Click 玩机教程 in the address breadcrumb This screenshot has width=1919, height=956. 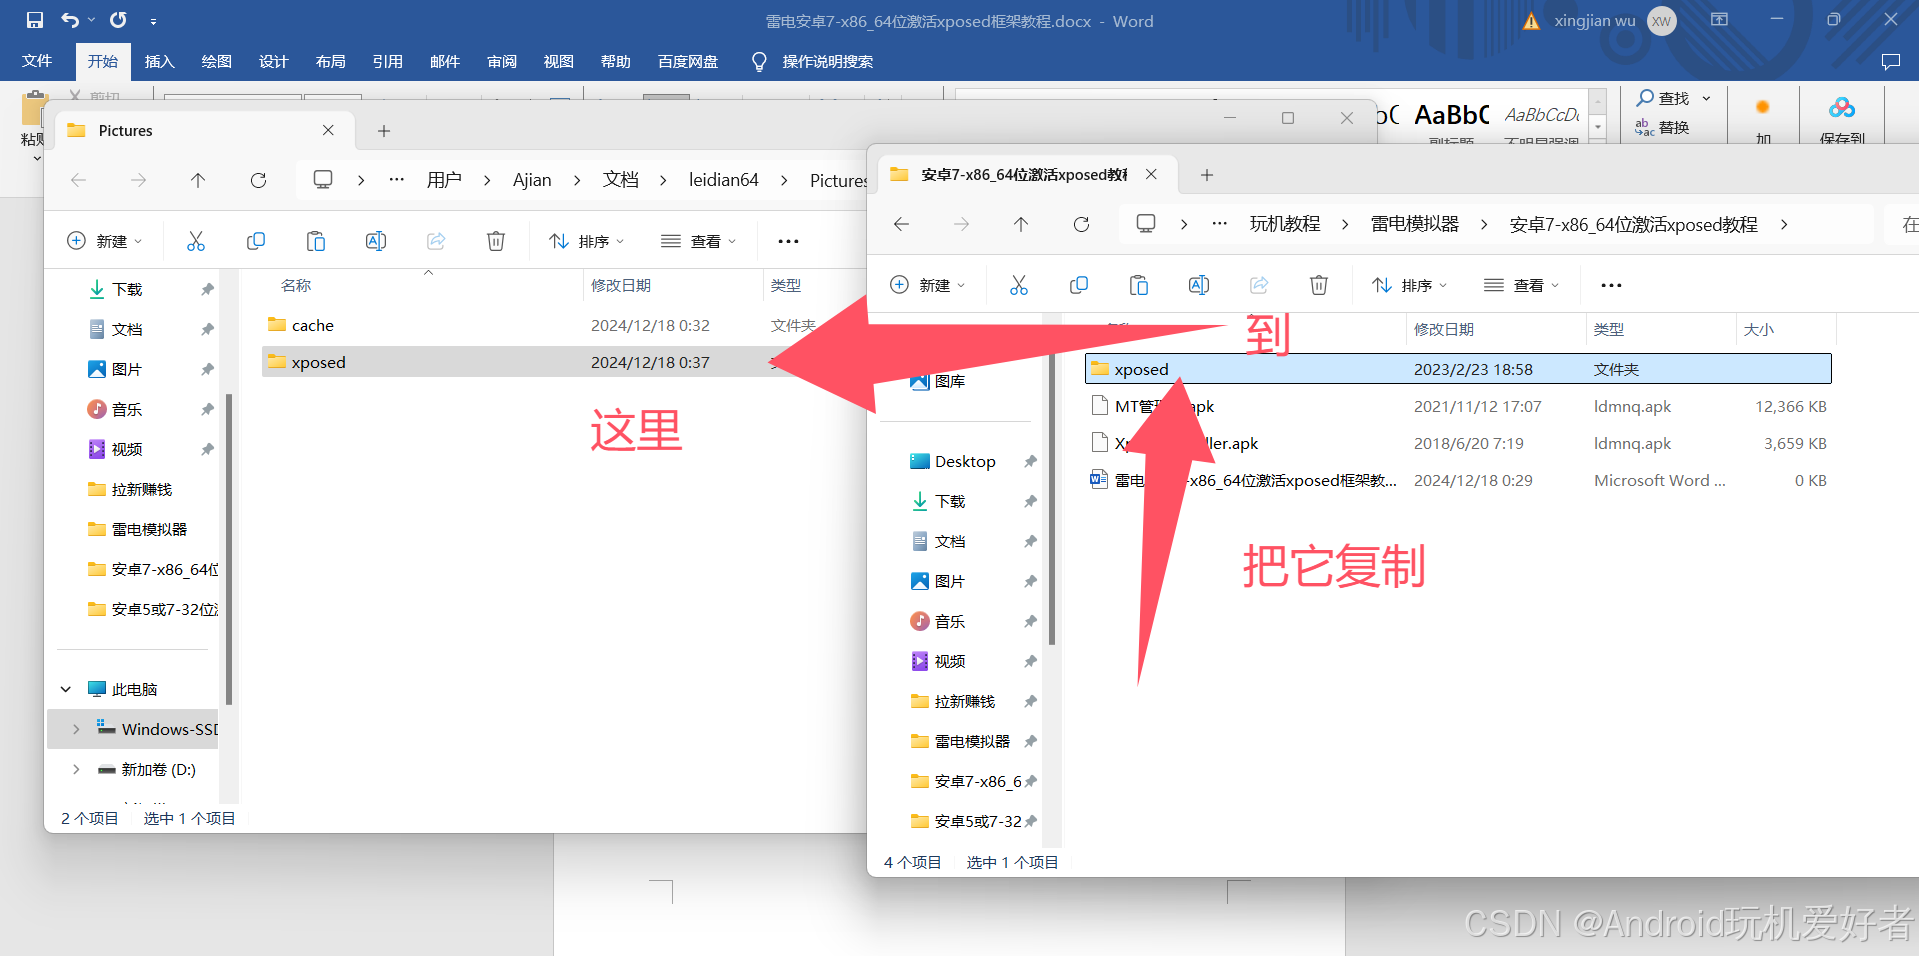(x=1285, y=224)
